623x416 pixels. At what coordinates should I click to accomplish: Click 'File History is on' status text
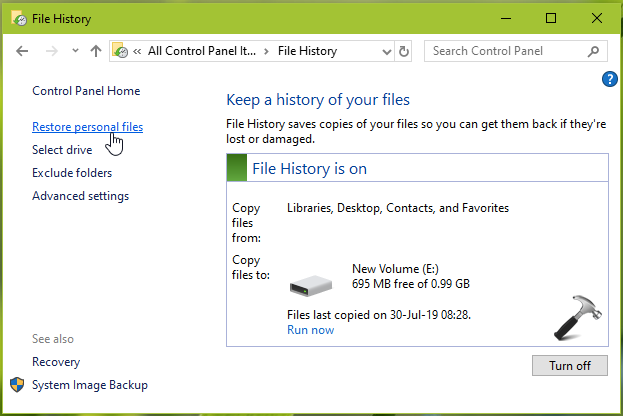pos(310,168)
